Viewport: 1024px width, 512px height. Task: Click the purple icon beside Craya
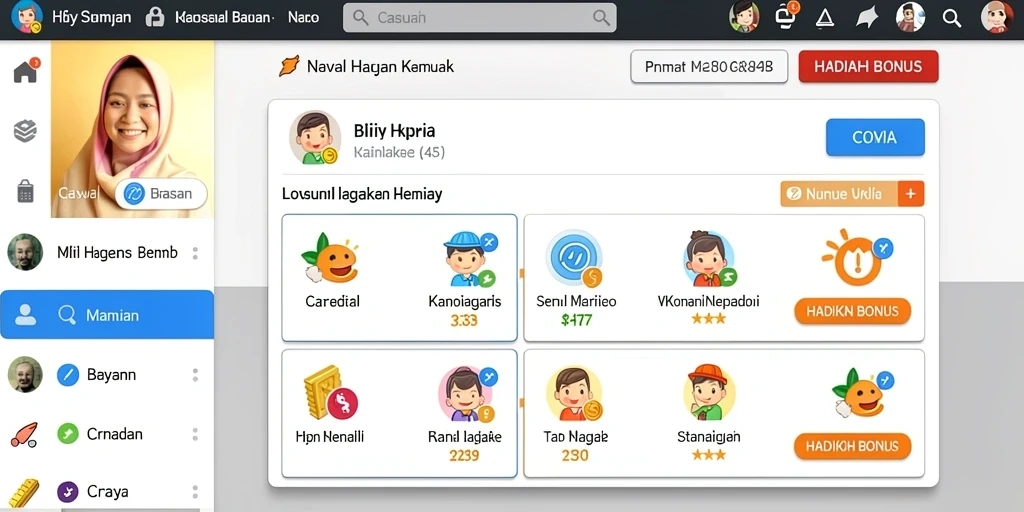pyautogui.click(x=68, y=492)
